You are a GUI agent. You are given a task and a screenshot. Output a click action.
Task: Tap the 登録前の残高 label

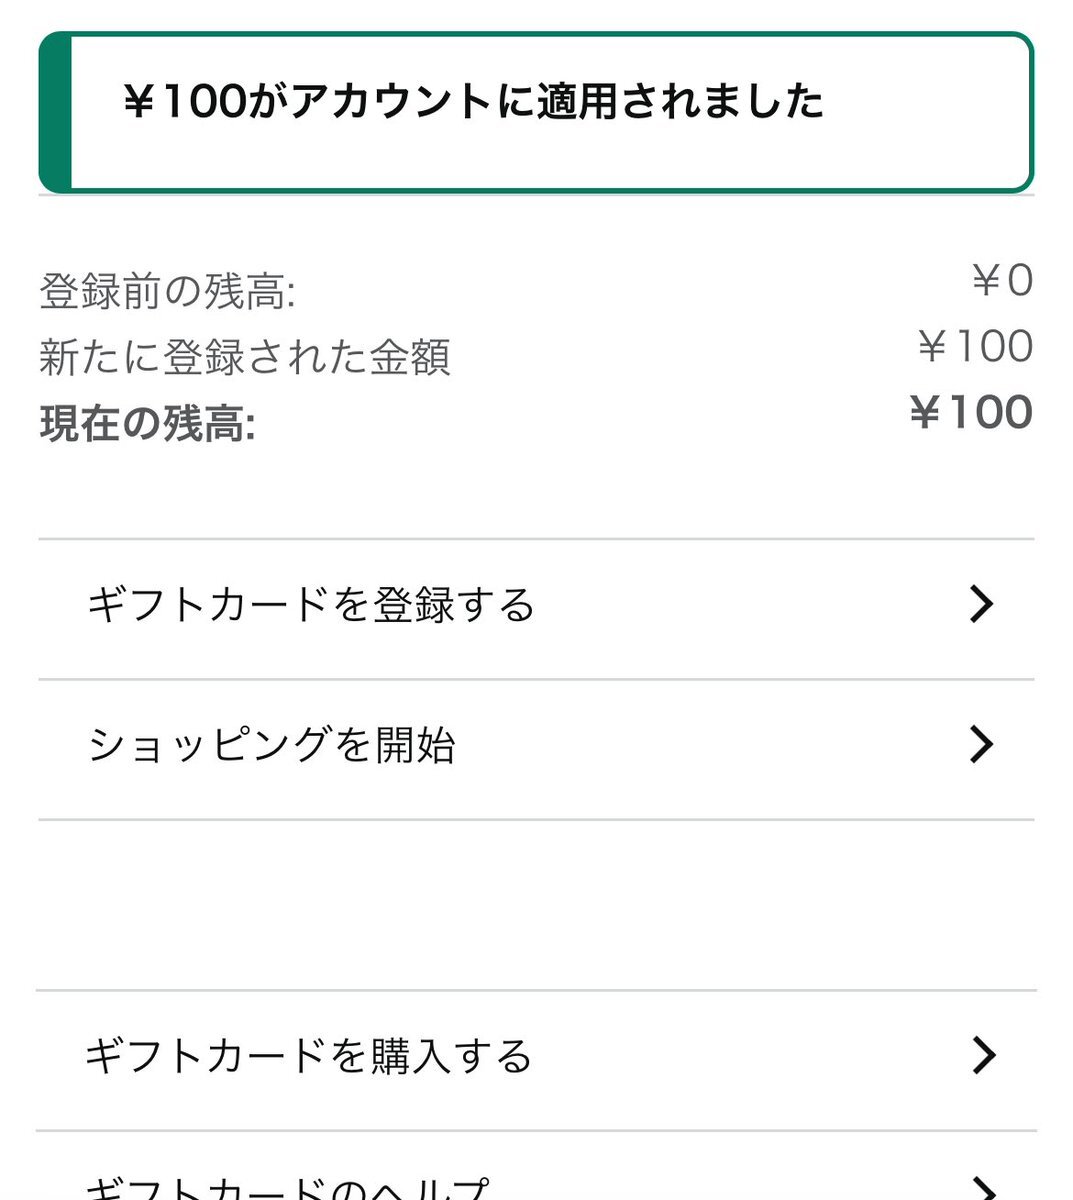[x=168, y=292]
